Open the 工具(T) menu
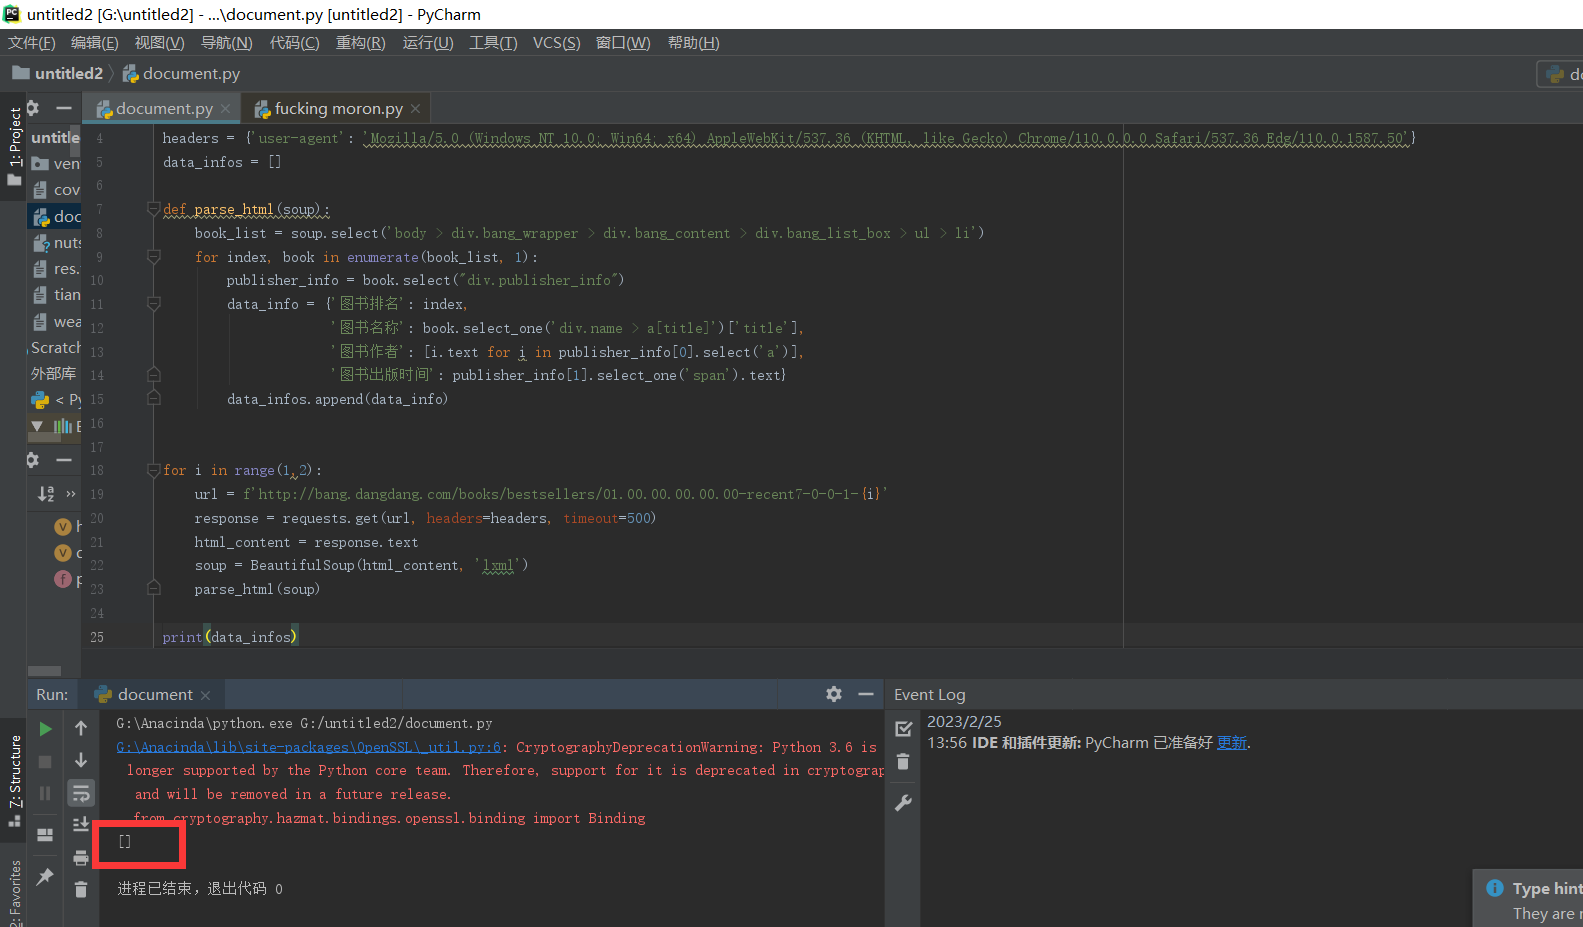Image resolution: width=1583 pixels, height=927 pixels. click(x=494, y=43)
